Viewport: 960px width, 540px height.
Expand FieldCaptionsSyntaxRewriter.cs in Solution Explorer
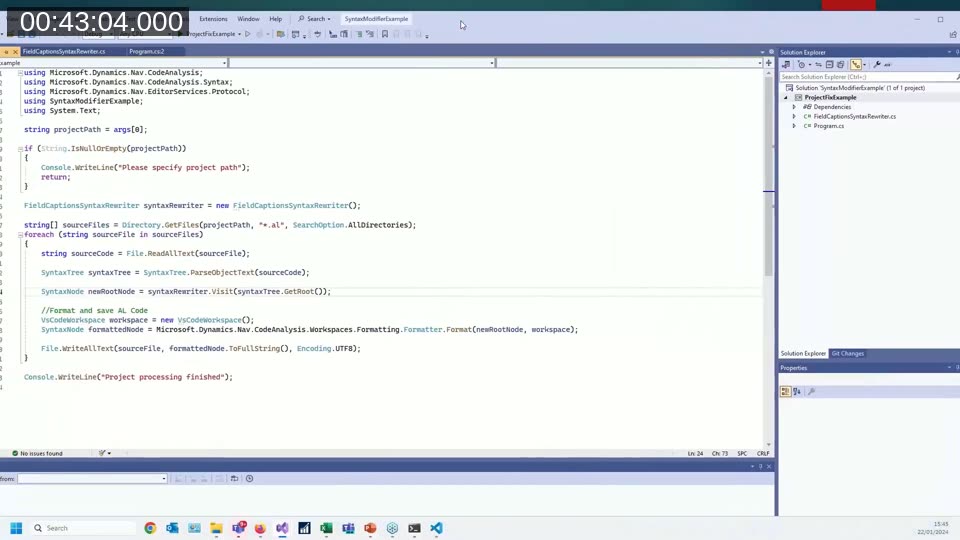(x=795, y=116)
